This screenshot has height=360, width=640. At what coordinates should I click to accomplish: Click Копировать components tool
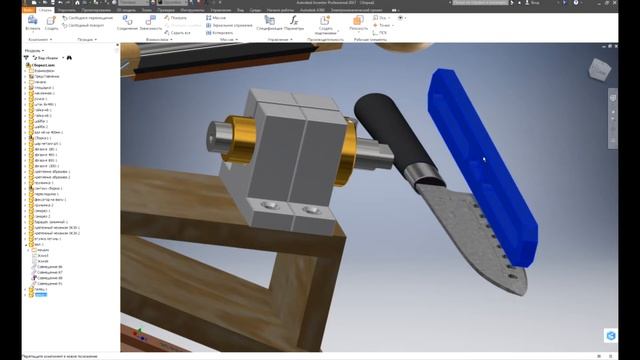tap(220, 33)
